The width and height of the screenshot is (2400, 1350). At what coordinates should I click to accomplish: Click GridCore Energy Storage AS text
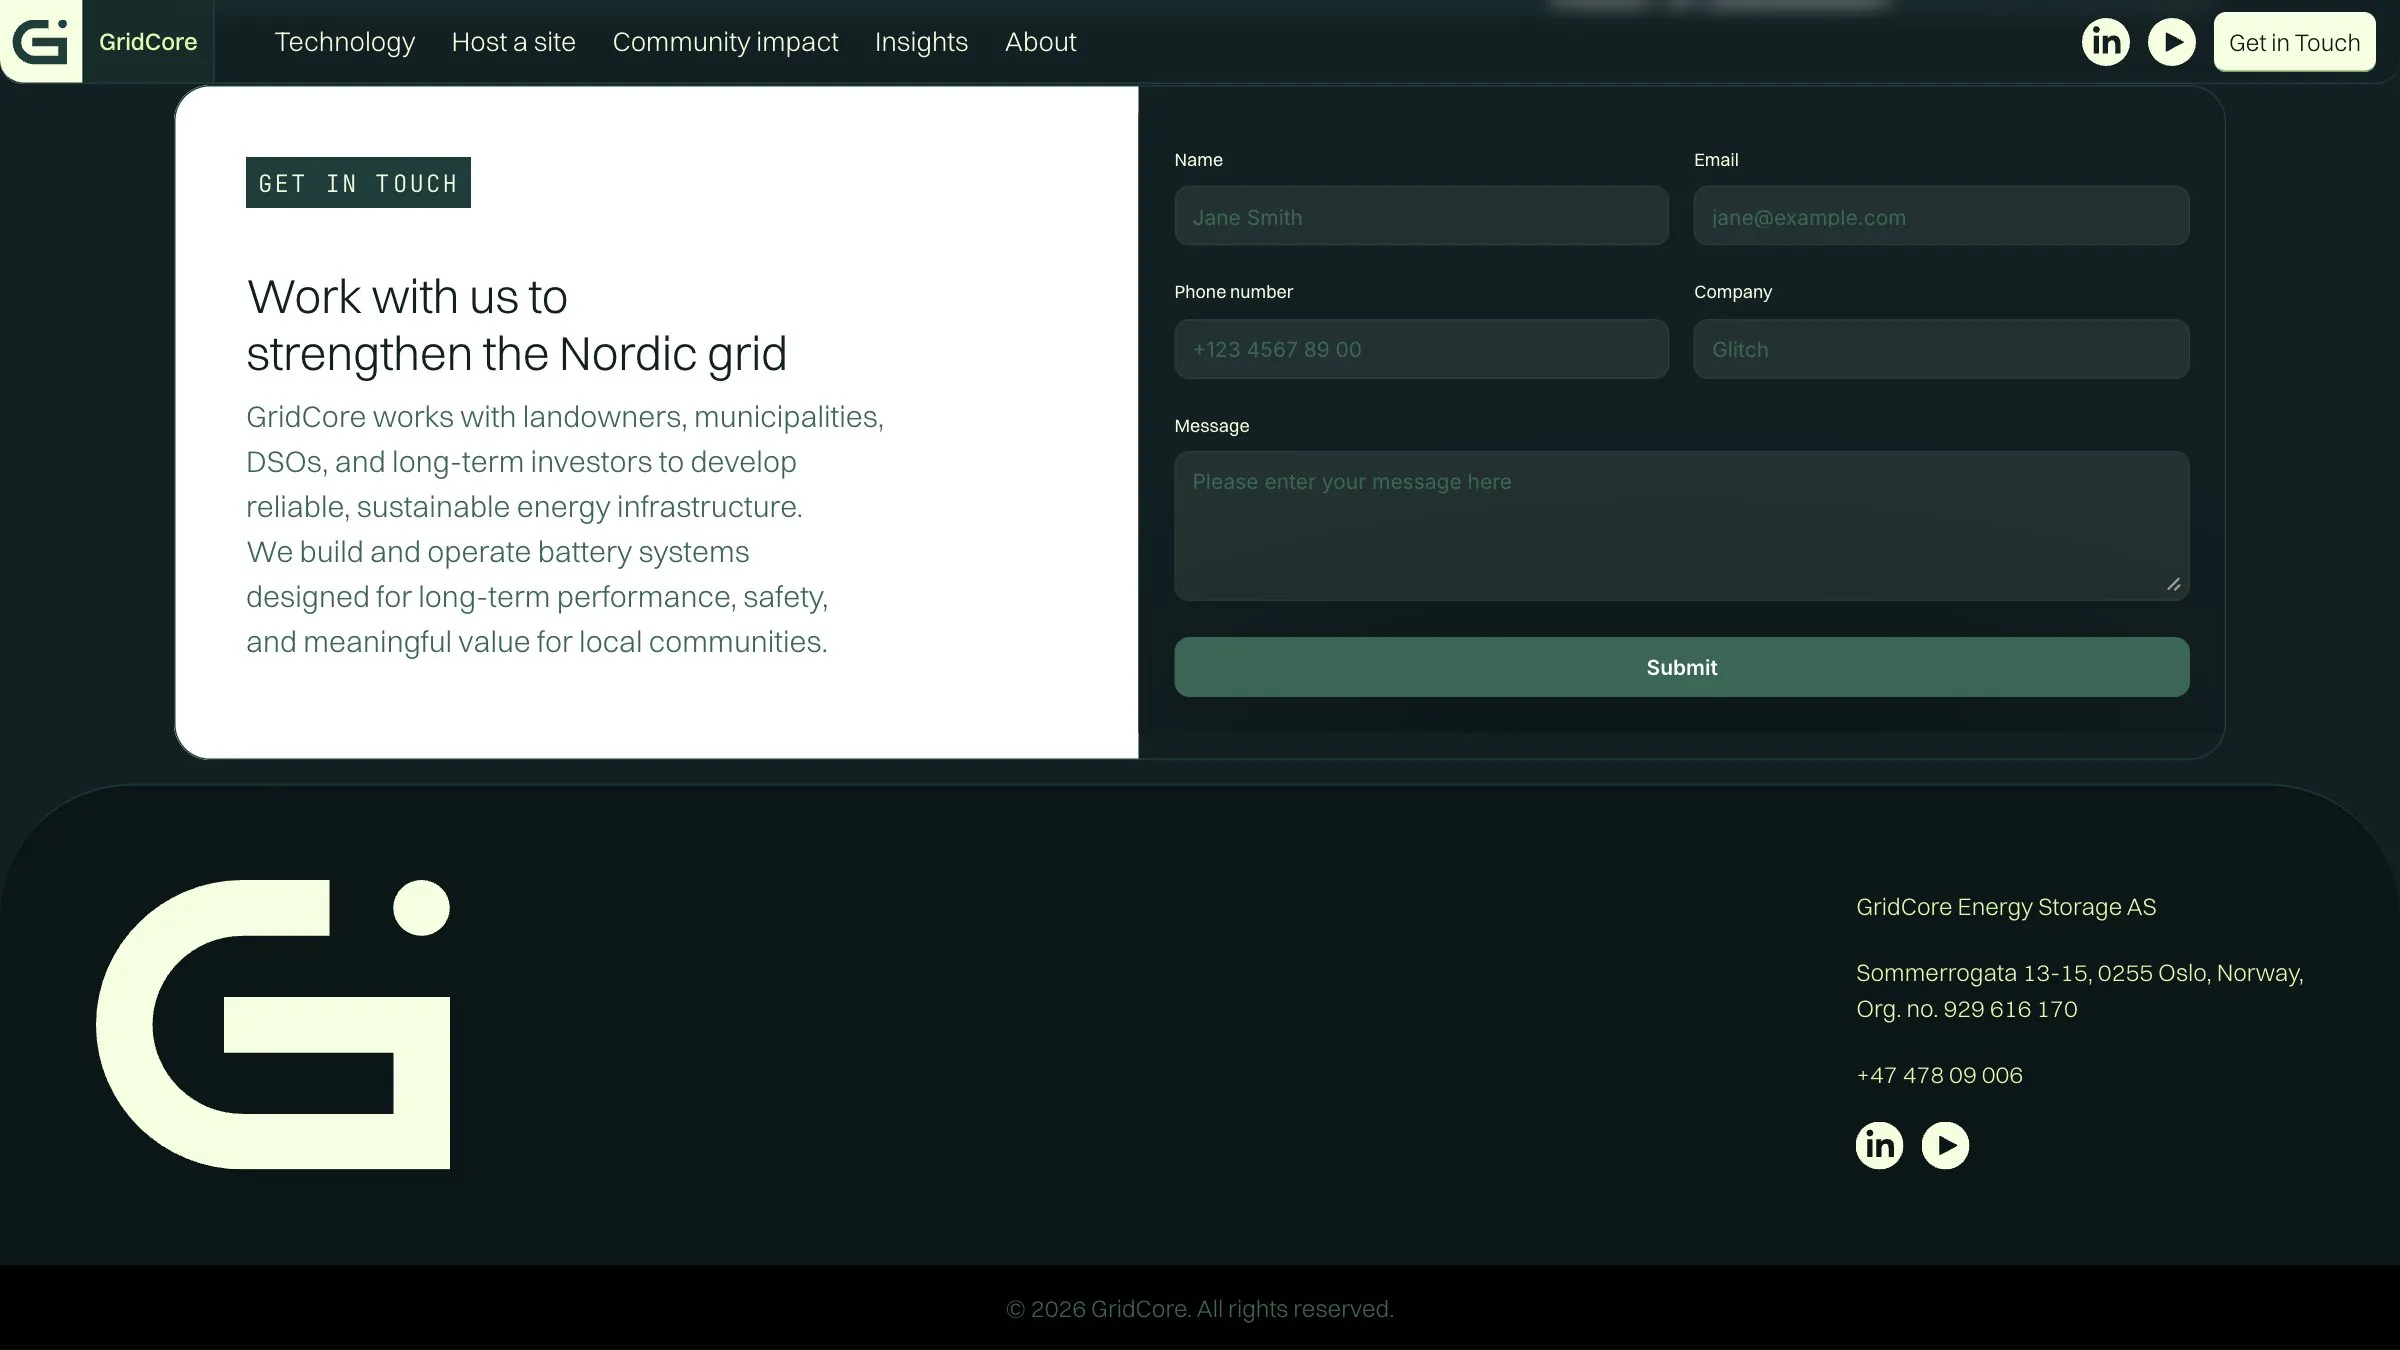coord(2006,907)
